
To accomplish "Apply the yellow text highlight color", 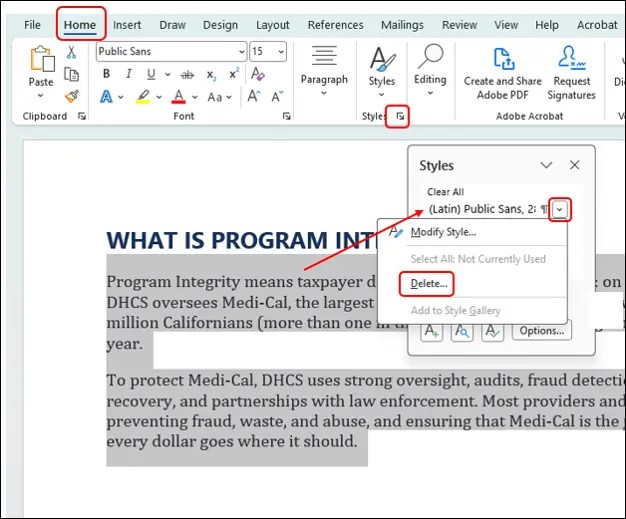I will pos(143,97).
